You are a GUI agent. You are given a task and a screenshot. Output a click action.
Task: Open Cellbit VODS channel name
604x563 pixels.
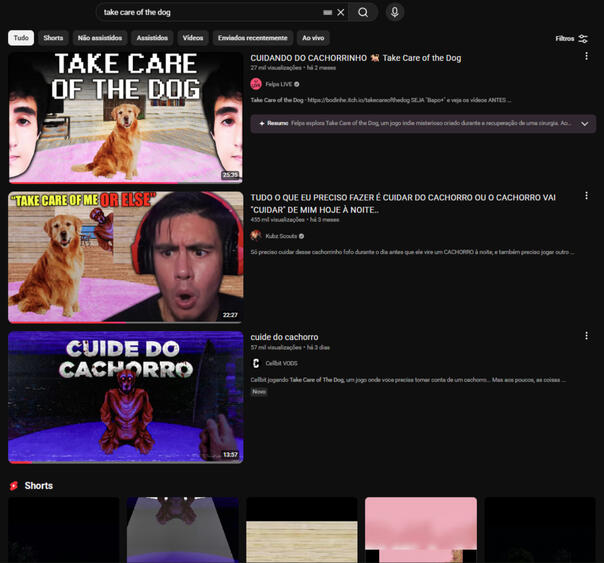(281, 363)
